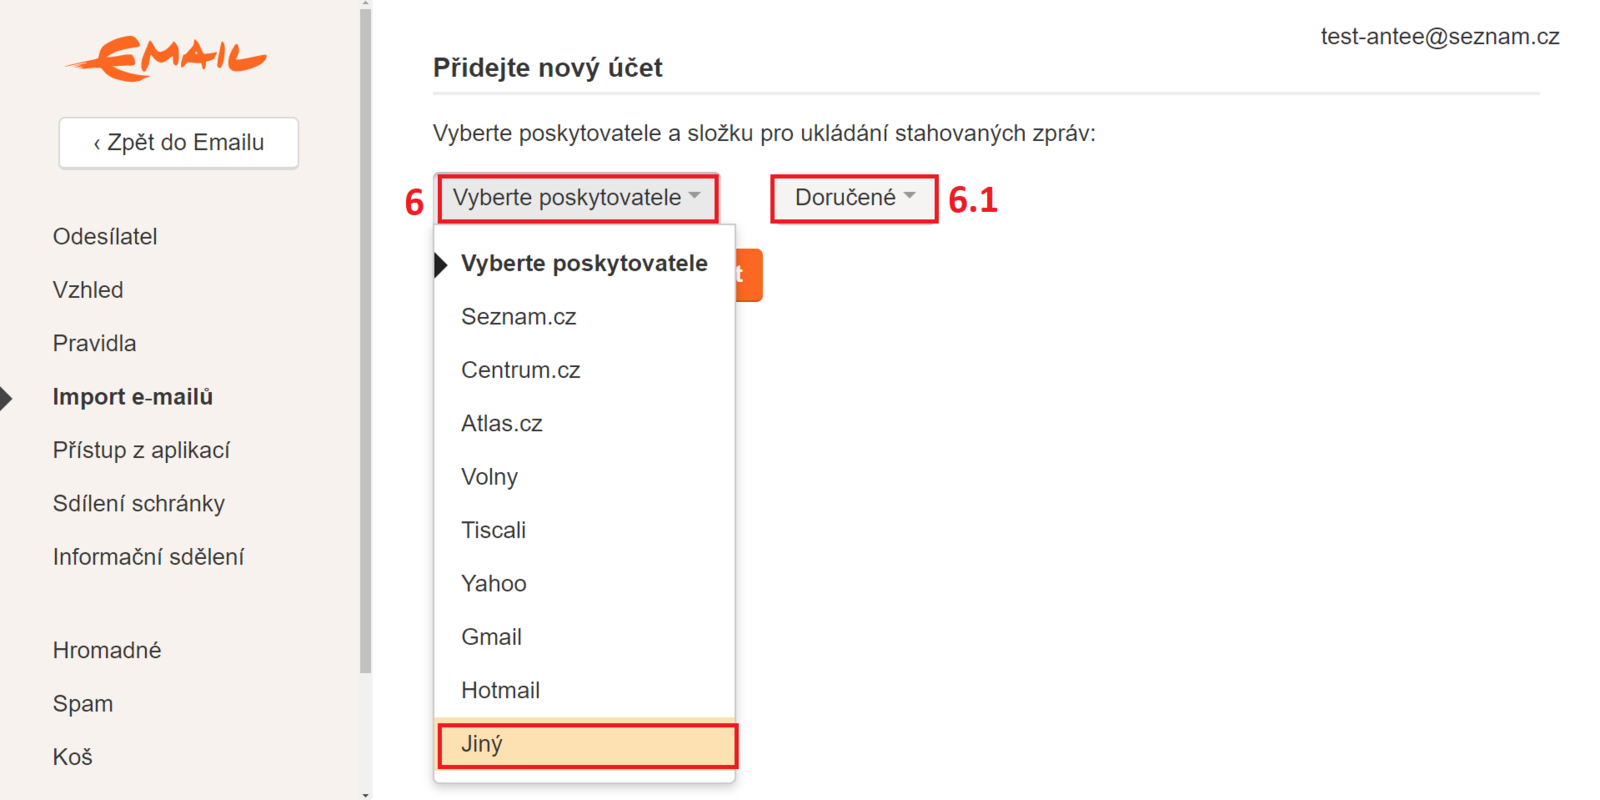Click the Seznam Email logo
The image size is (1600, 800).
tap(166, 58)
